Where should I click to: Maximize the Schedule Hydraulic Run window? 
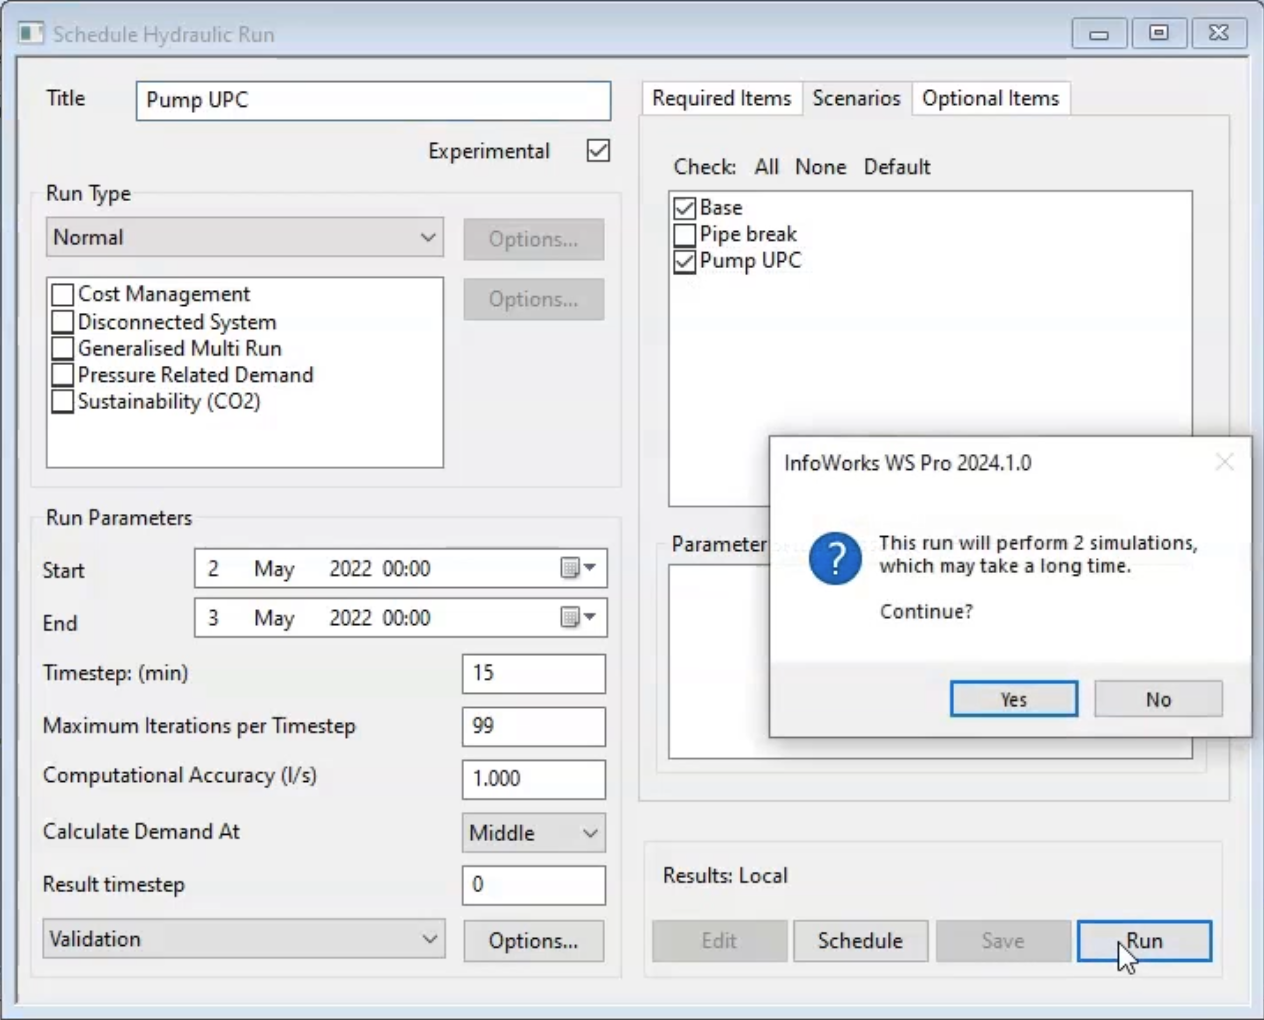pyautogui.click(x=1159, y=33)
